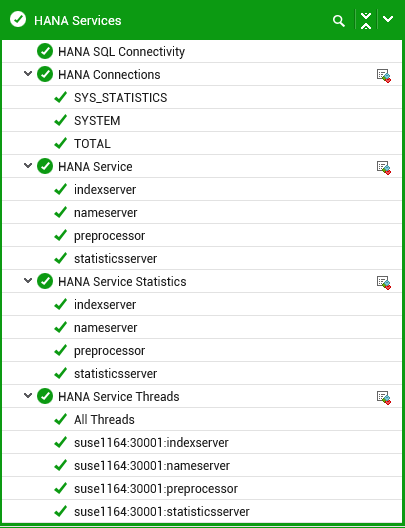Click the HANA Services header status check icon
Image resolution: width=405 pixels, height=528 pixels.
18,19
